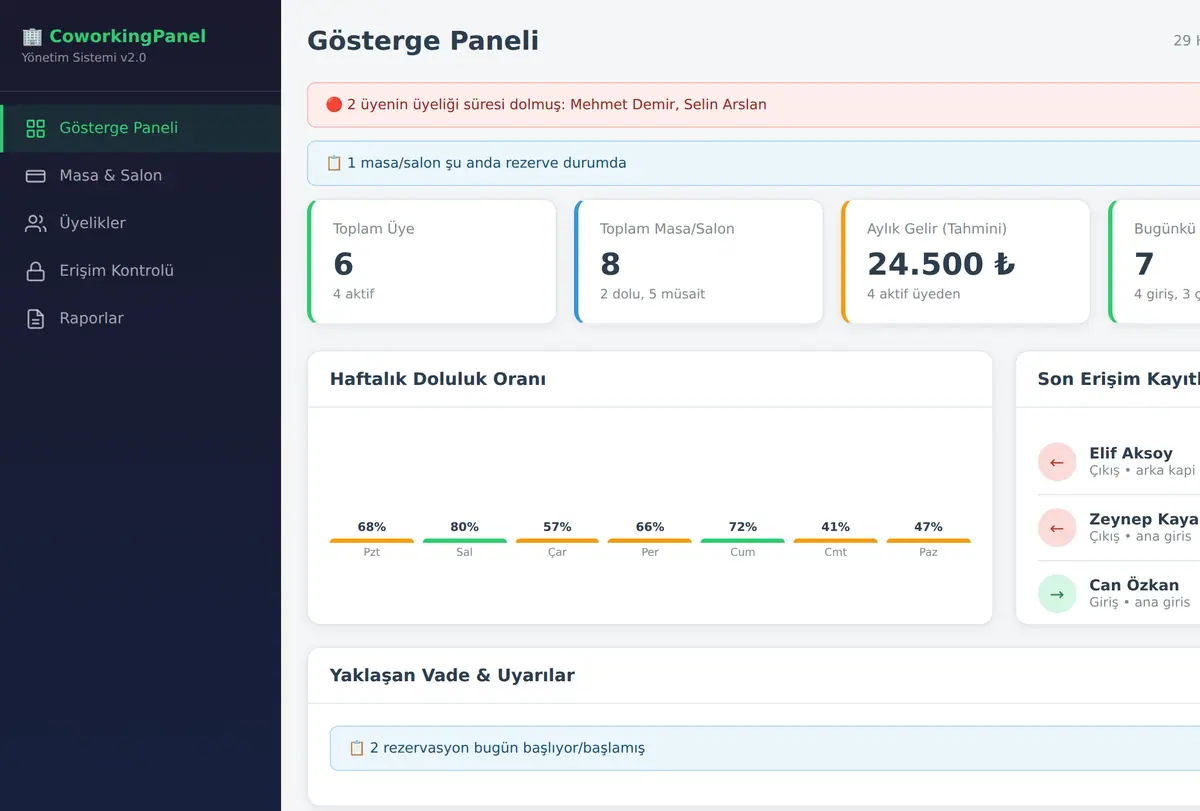Go to Masa & Salon section
Image resolution: width=1200 pixels, height=811 pixels.
point(141,176)
